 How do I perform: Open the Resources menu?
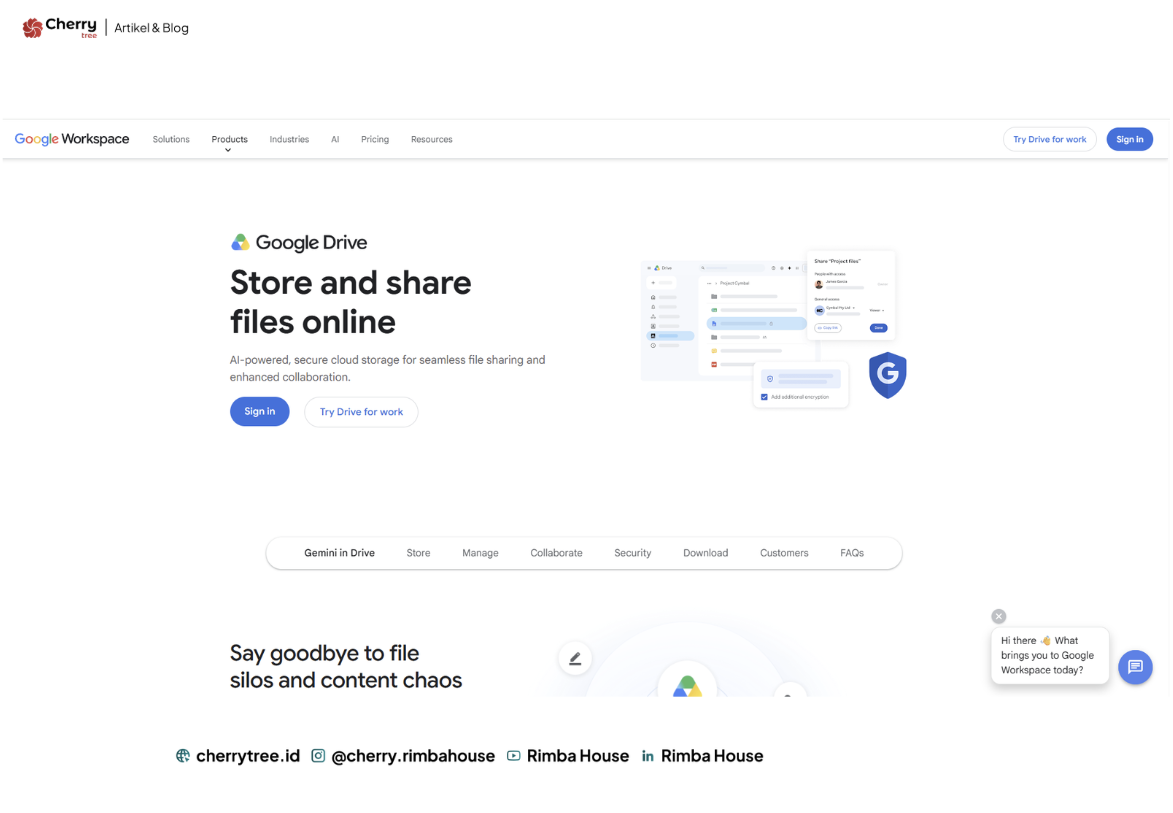tap(432, 139)
